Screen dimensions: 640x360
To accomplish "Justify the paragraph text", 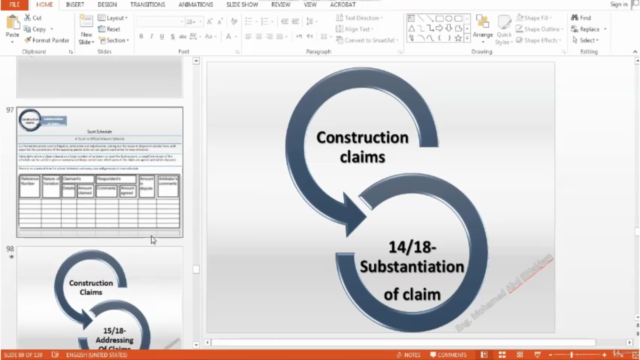I will (280, 37).
